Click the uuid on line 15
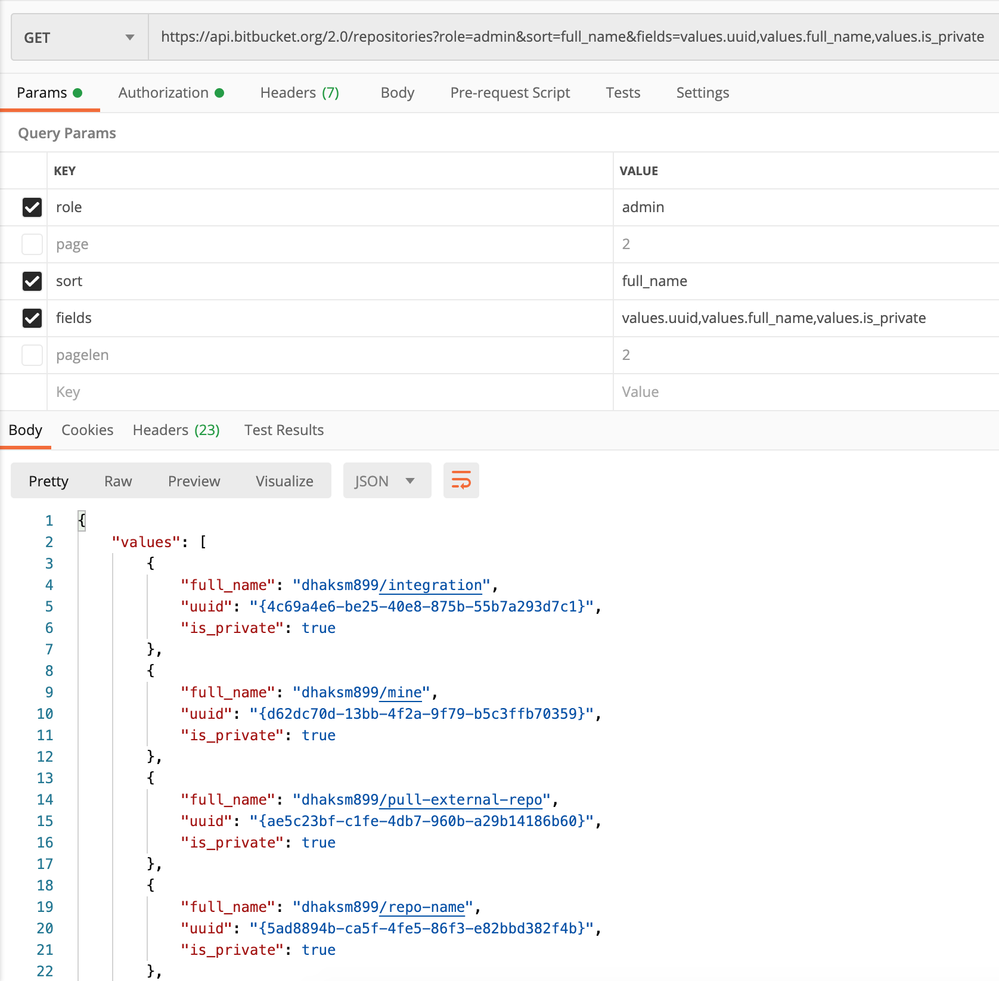This screenshot has width=999, height=981. 421,821
